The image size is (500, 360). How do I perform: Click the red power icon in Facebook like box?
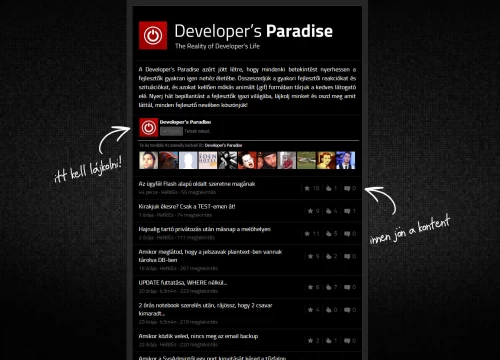(x=149, y=127)
